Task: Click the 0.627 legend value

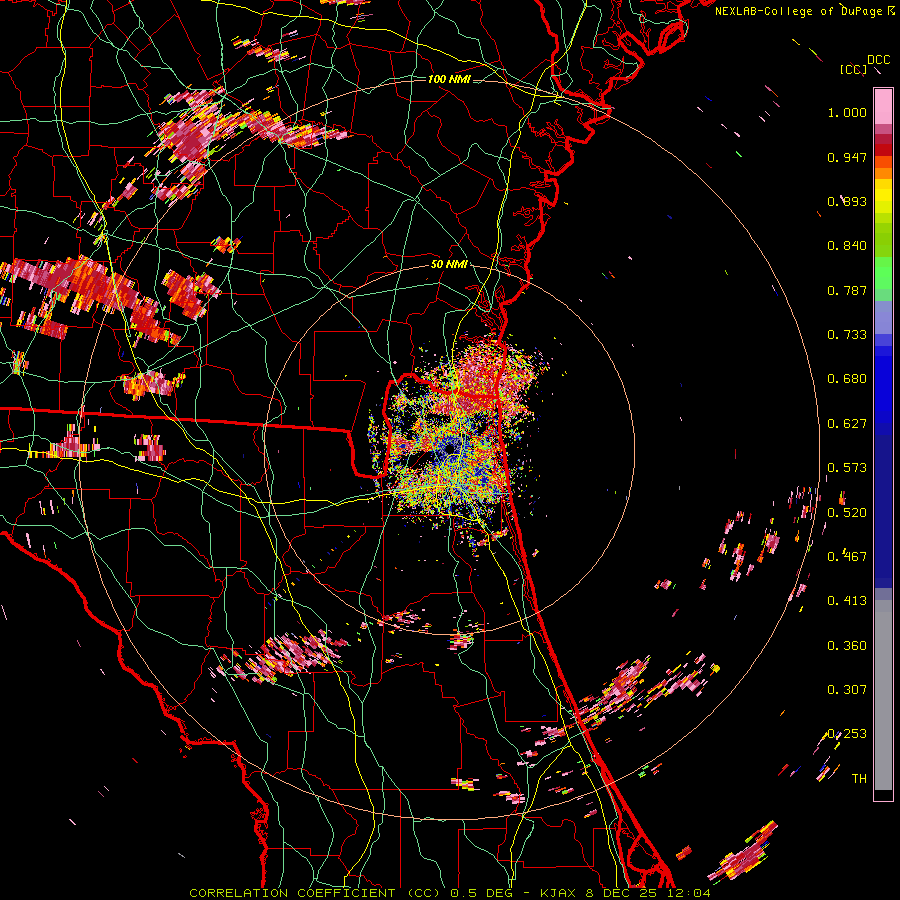Action: (847, 424)
